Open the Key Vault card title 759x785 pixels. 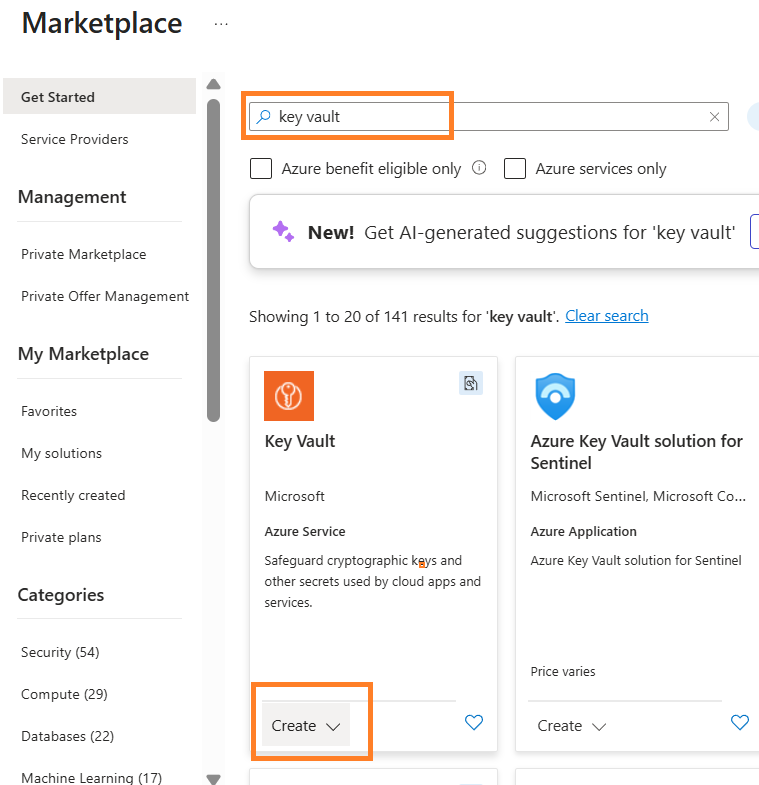click(x=300, y=441)
